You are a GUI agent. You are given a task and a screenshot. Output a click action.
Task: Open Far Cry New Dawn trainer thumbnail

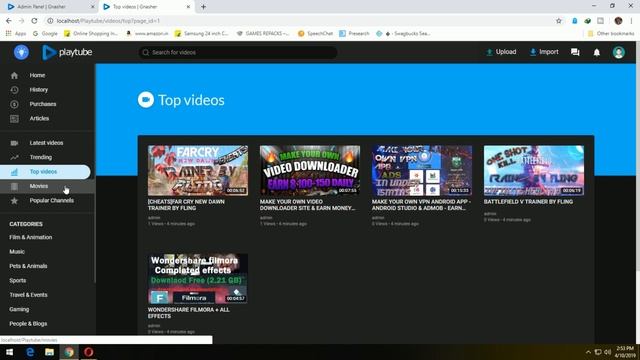pos(198,171)
